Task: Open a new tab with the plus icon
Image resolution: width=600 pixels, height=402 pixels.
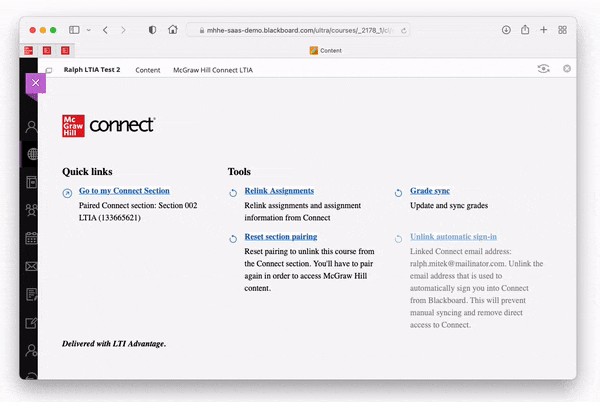Action: 544,30
